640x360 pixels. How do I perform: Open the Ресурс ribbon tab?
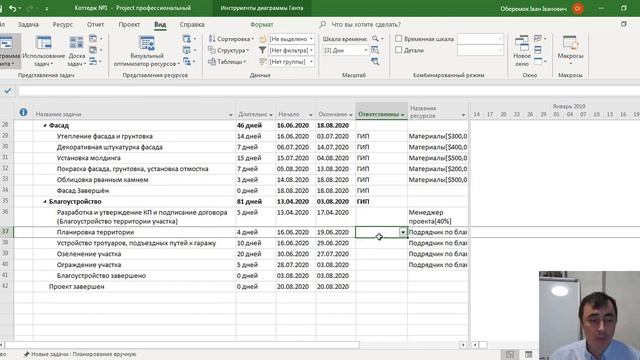62,24
